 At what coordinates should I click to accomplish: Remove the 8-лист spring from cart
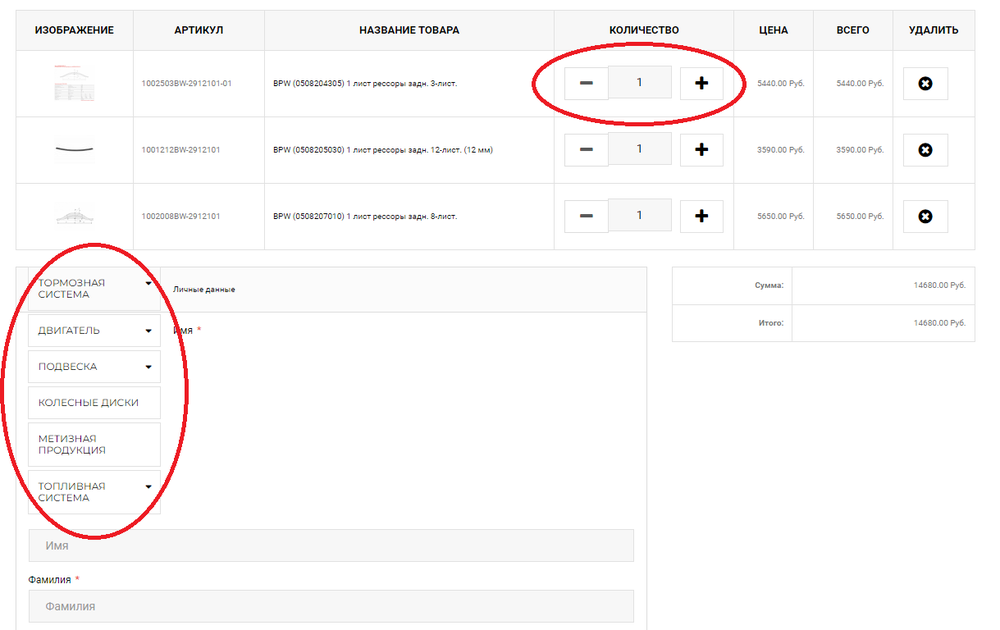(x=925, y=216)
